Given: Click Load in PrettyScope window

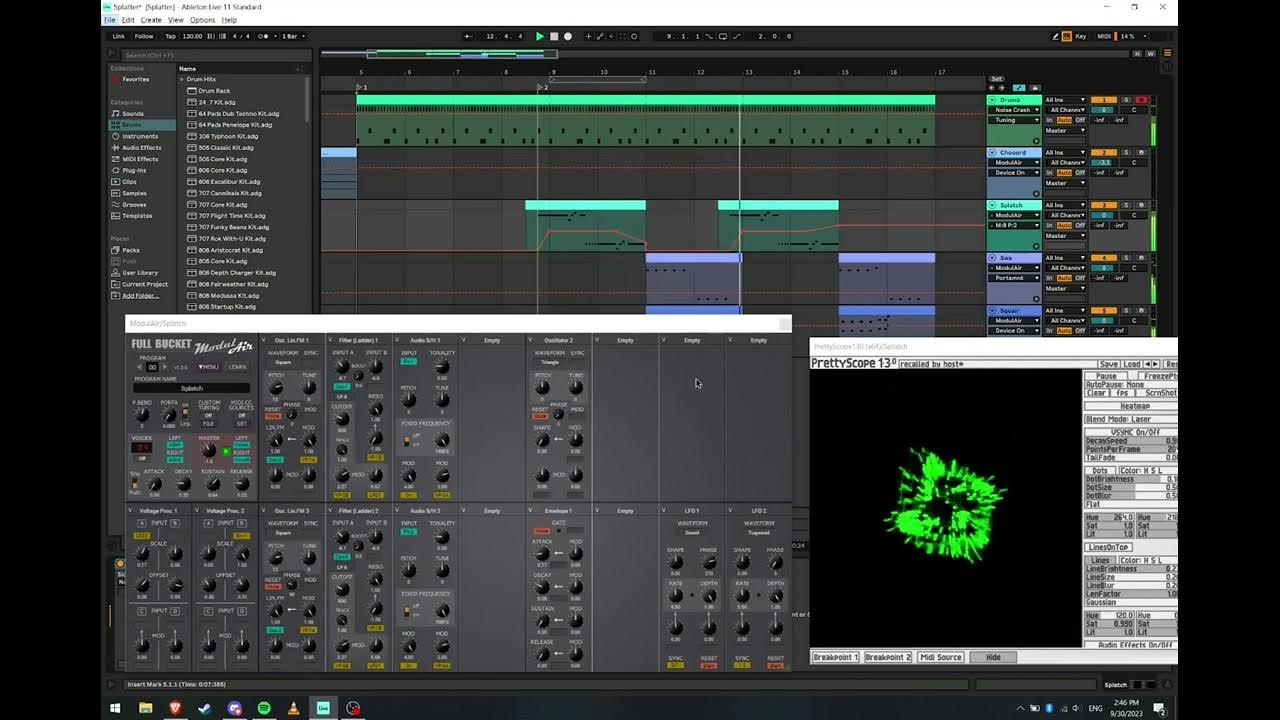Looking at the screenshot, I should pos(1132,364).
